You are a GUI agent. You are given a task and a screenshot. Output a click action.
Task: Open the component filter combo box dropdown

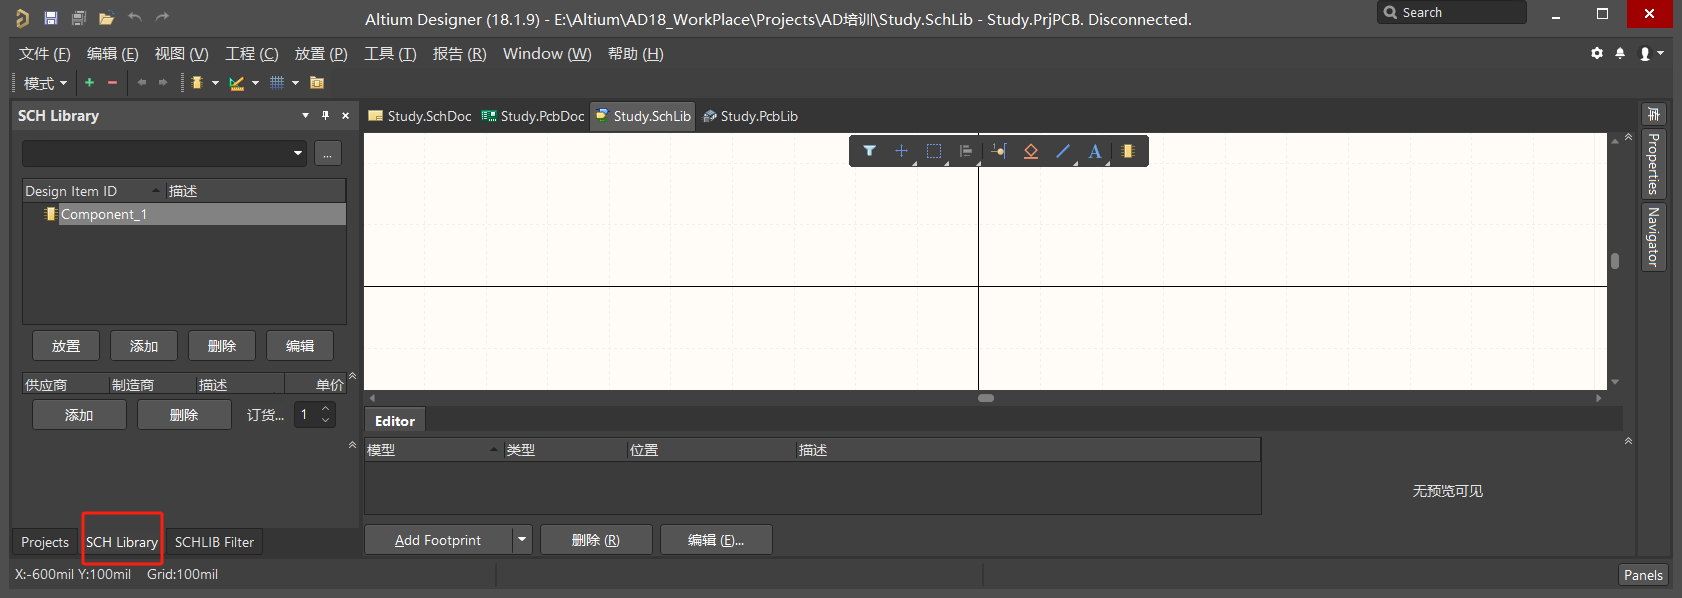[x=298, y=153]
